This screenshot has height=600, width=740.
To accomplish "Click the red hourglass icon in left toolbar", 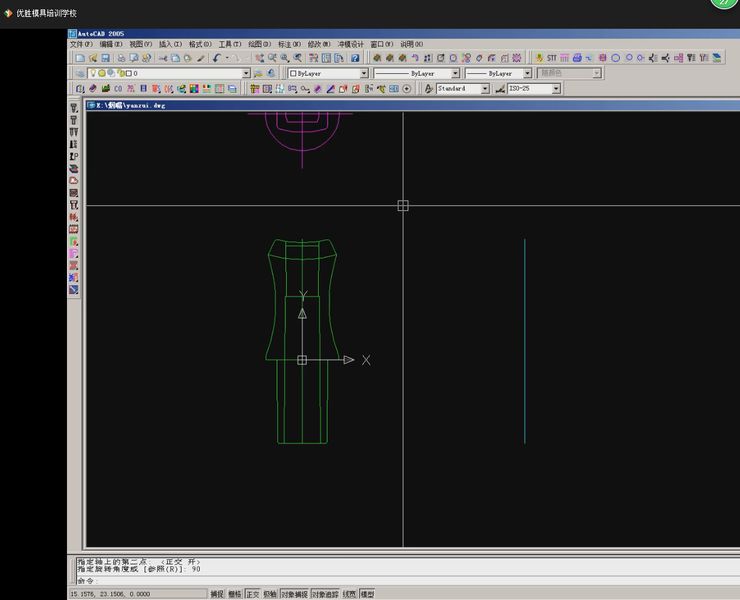I will (74, 265).
